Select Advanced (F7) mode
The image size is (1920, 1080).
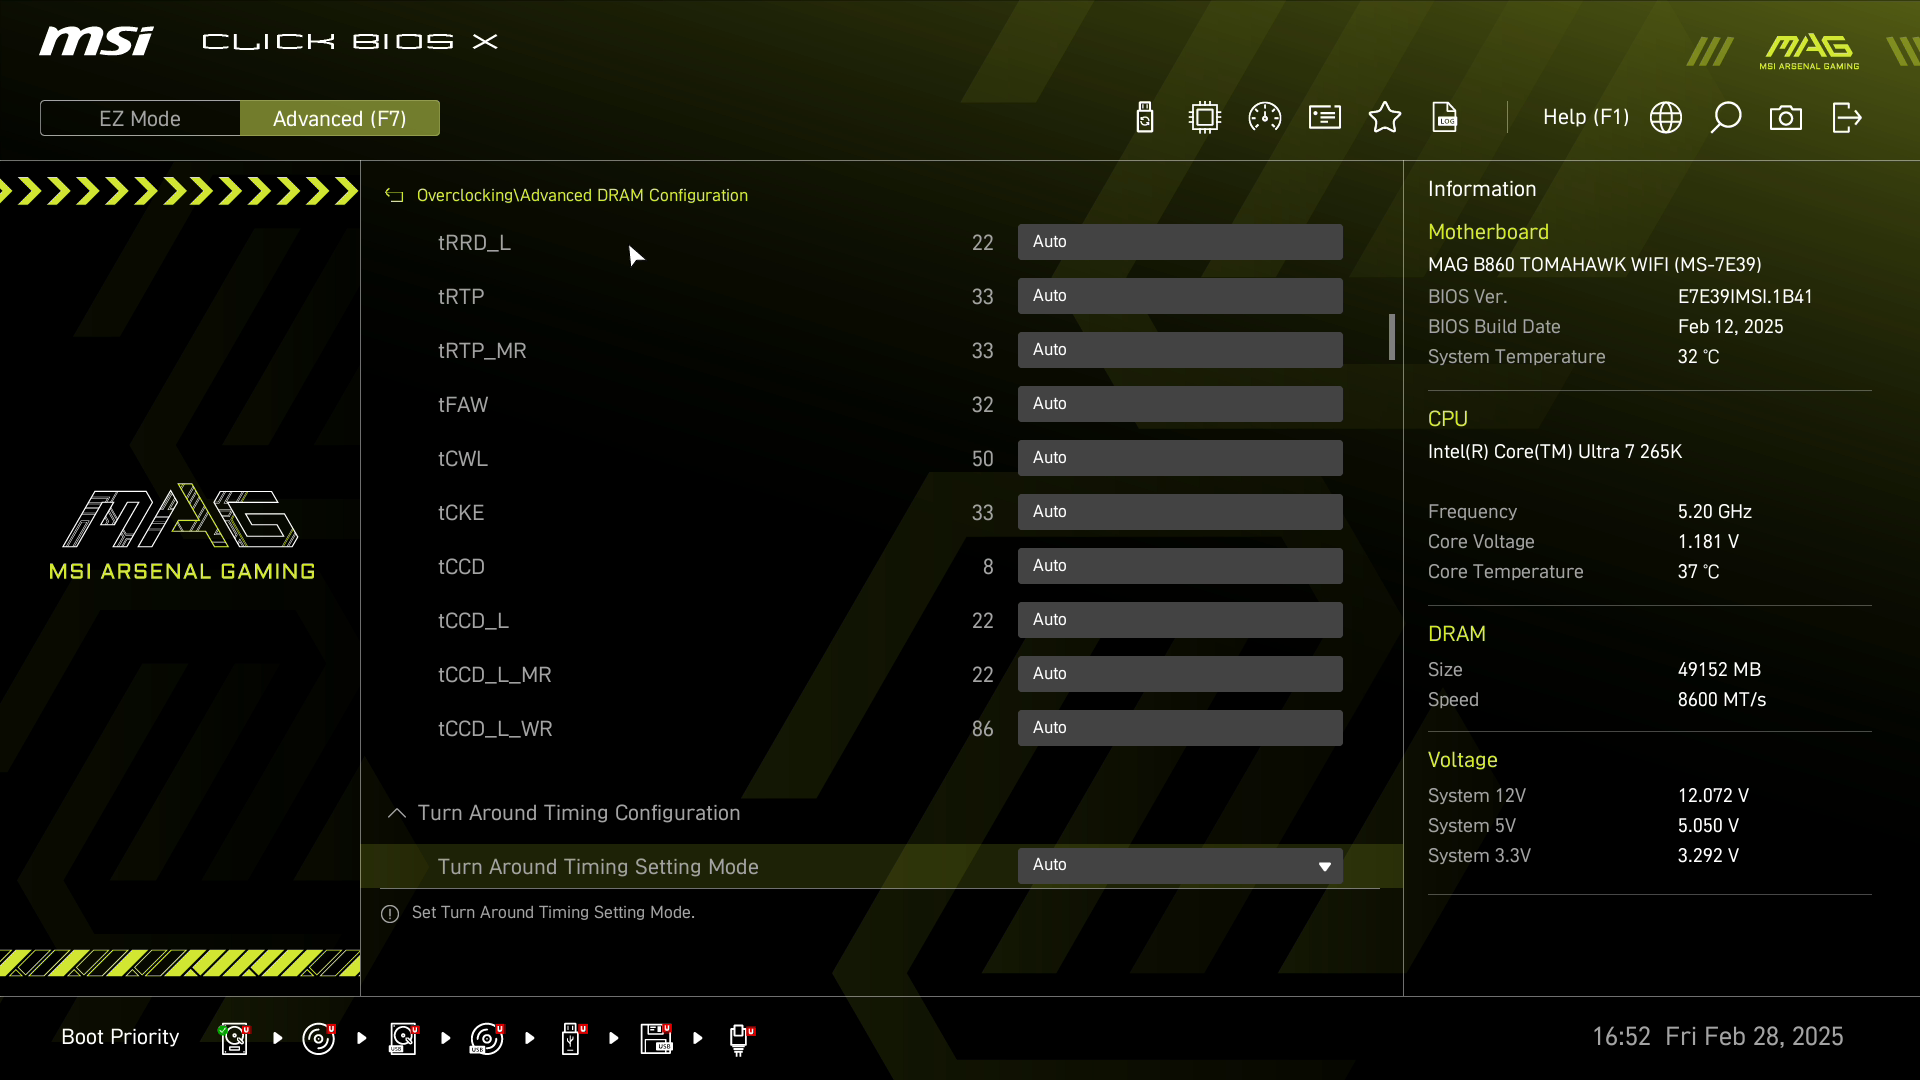tap(340, 118)
